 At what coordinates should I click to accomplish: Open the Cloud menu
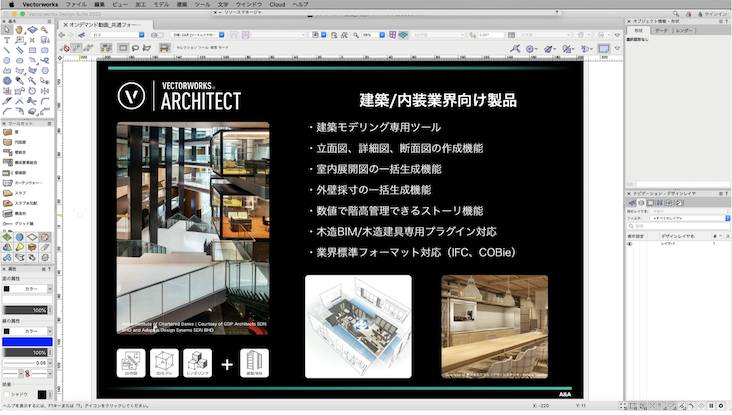pyautogui.click(x=277, y=4)
